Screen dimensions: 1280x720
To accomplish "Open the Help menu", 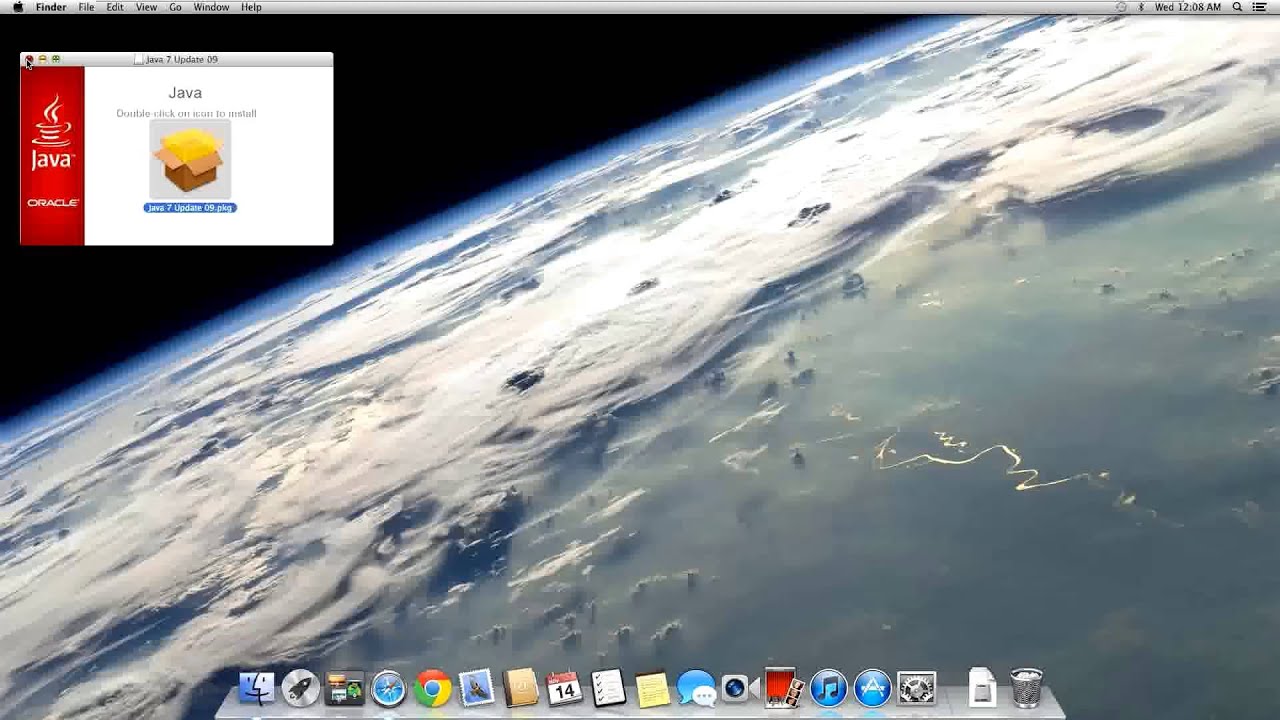I will [x=251, y=7].
